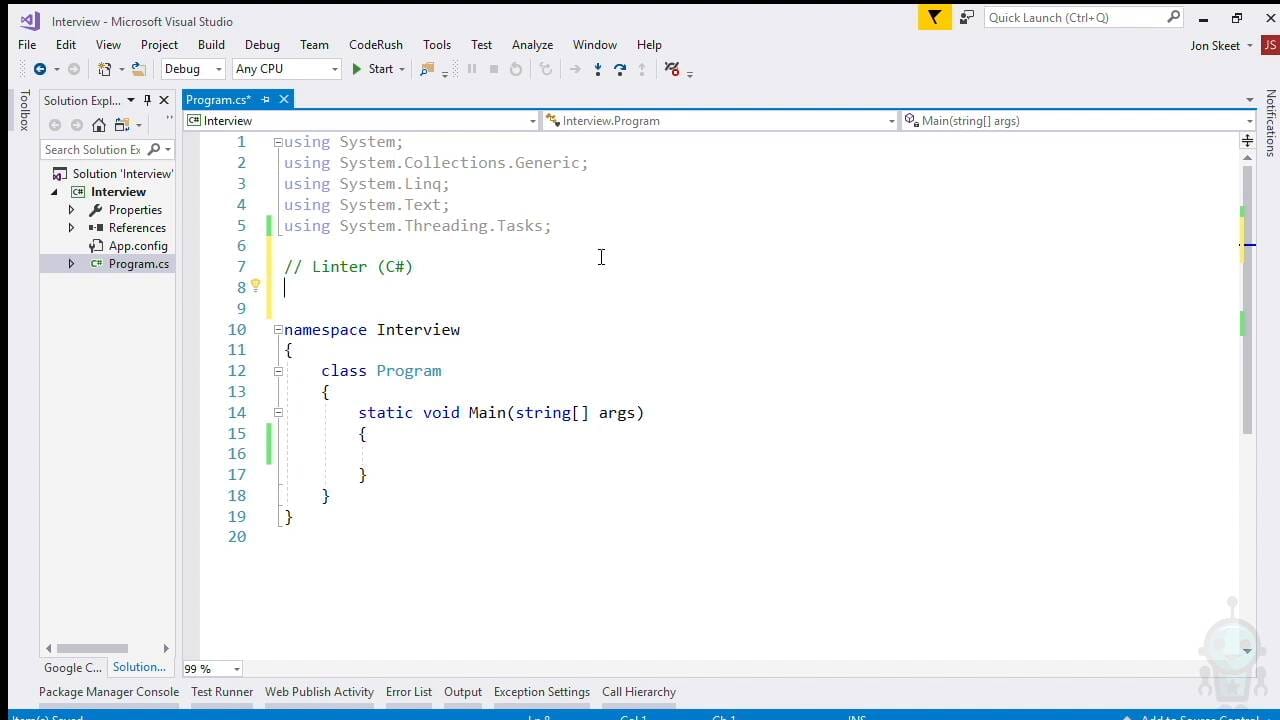Image resolution: width=1280 pixels, height=720 pixels.
Task: Toggle auto-hide pin on Solution Explorer
Action: click(145, 100)
